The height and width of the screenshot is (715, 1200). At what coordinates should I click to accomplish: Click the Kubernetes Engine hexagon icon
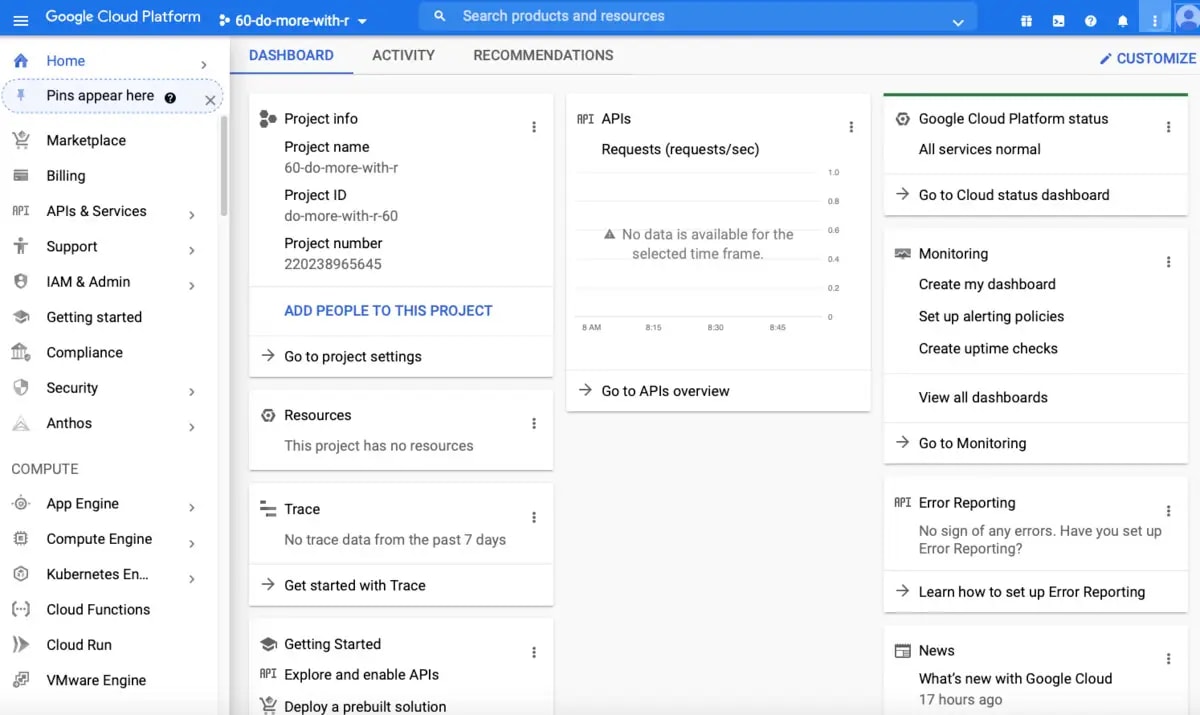(x=21, y=574)
